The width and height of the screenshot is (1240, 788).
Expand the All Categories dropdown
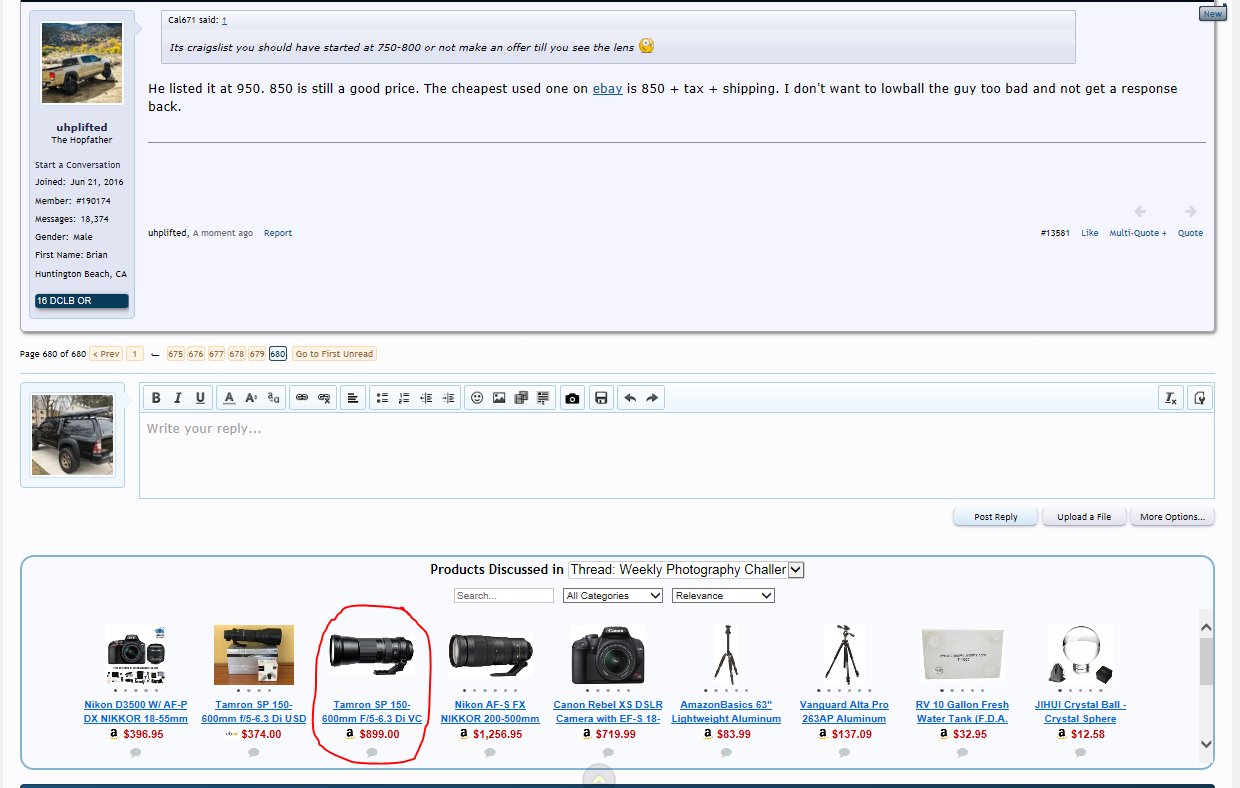point(613,595)
